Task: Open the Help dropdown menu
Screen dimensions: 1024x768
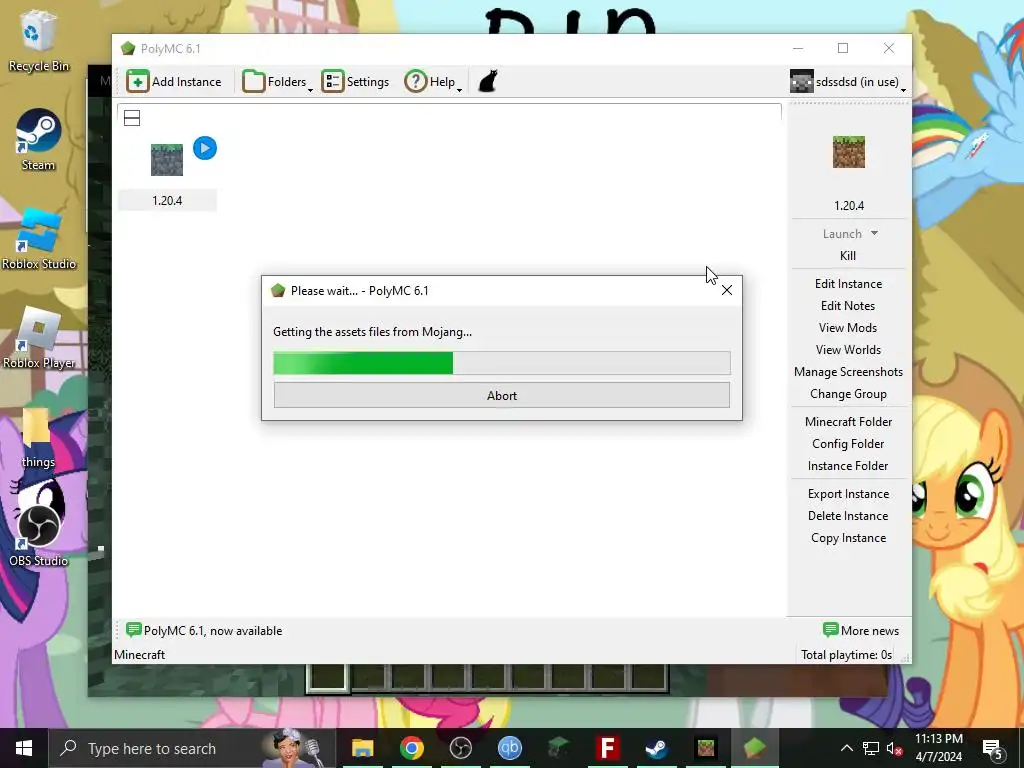Action: coord(433,82)
